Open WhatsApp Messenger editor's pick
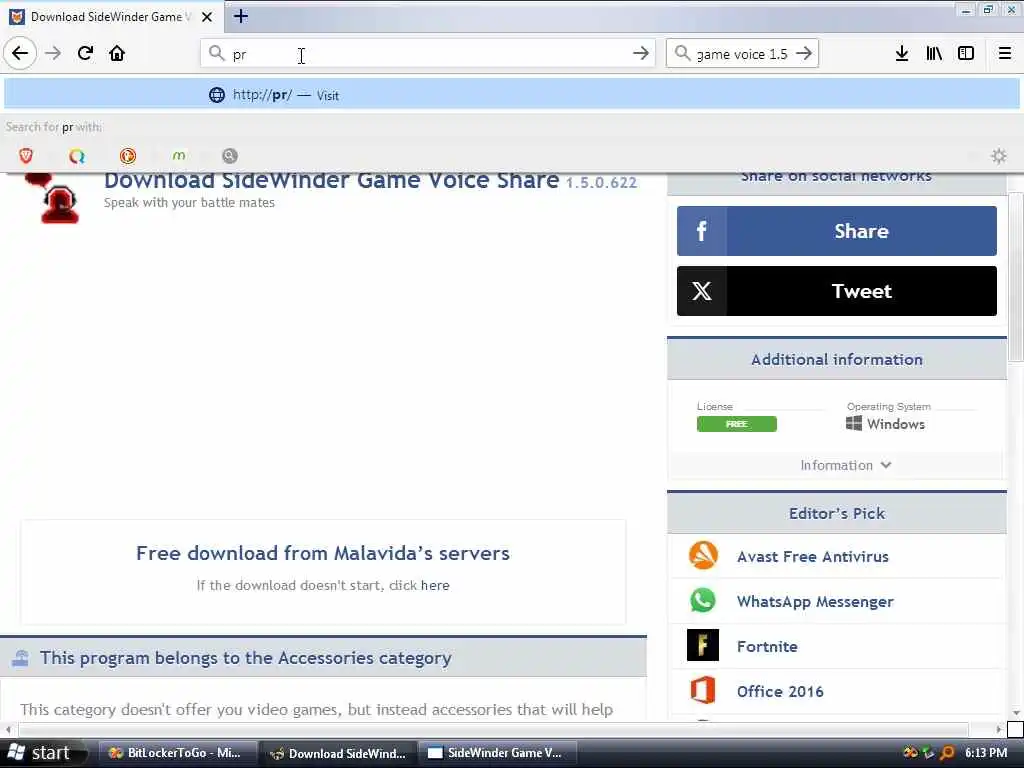1024x768 pixels. tap(815, 601)
